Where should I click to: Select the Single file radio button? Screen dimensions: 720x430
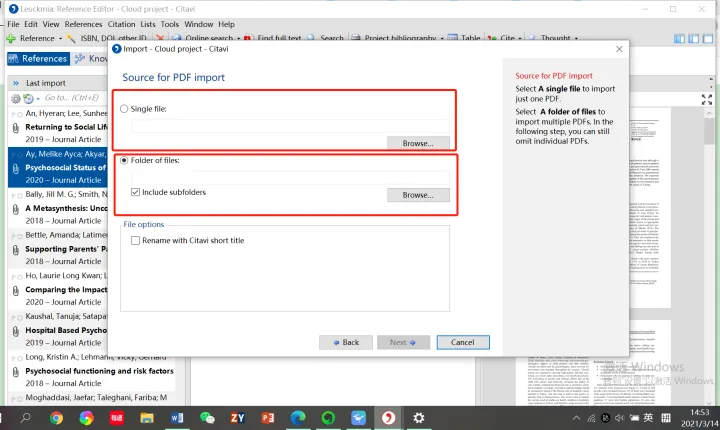pyautogui.click(x=125, y=108)
